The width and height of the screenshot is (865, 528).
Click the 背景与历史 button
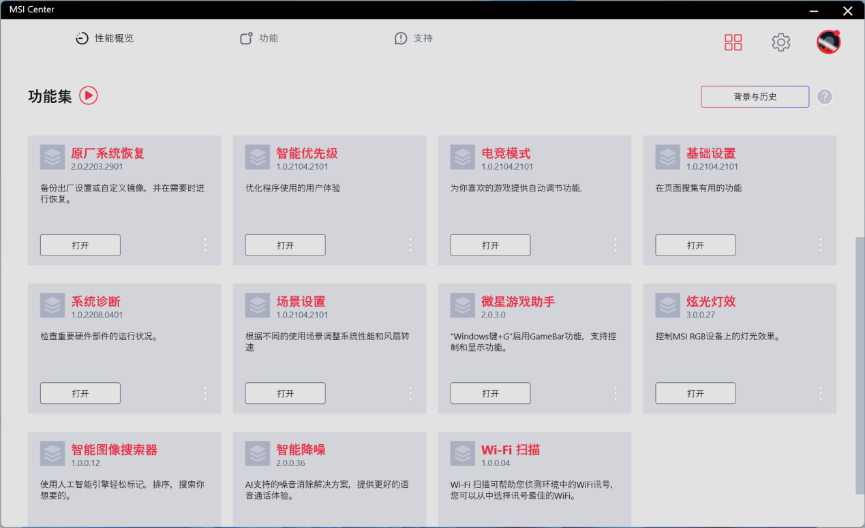coord(755,97)
